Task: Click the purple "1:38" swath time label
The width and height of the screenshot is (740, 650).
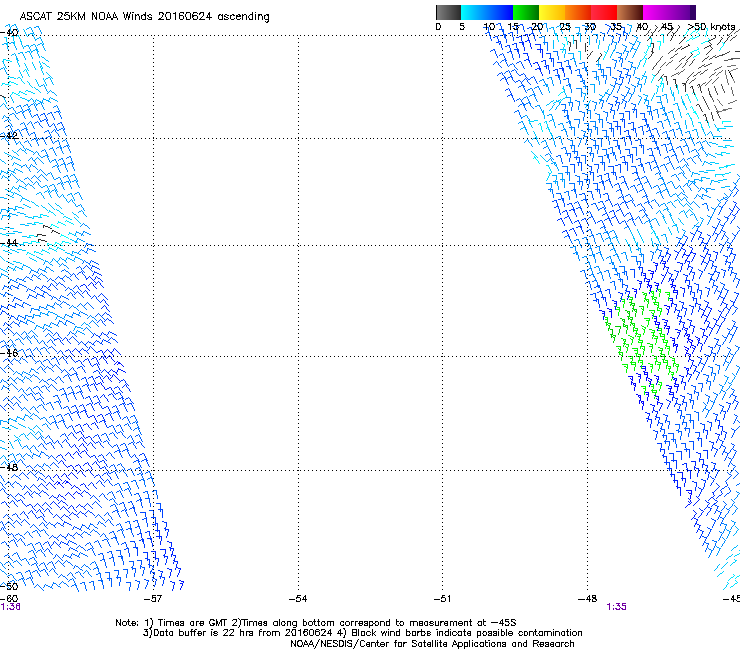Action: pos(10,607)
